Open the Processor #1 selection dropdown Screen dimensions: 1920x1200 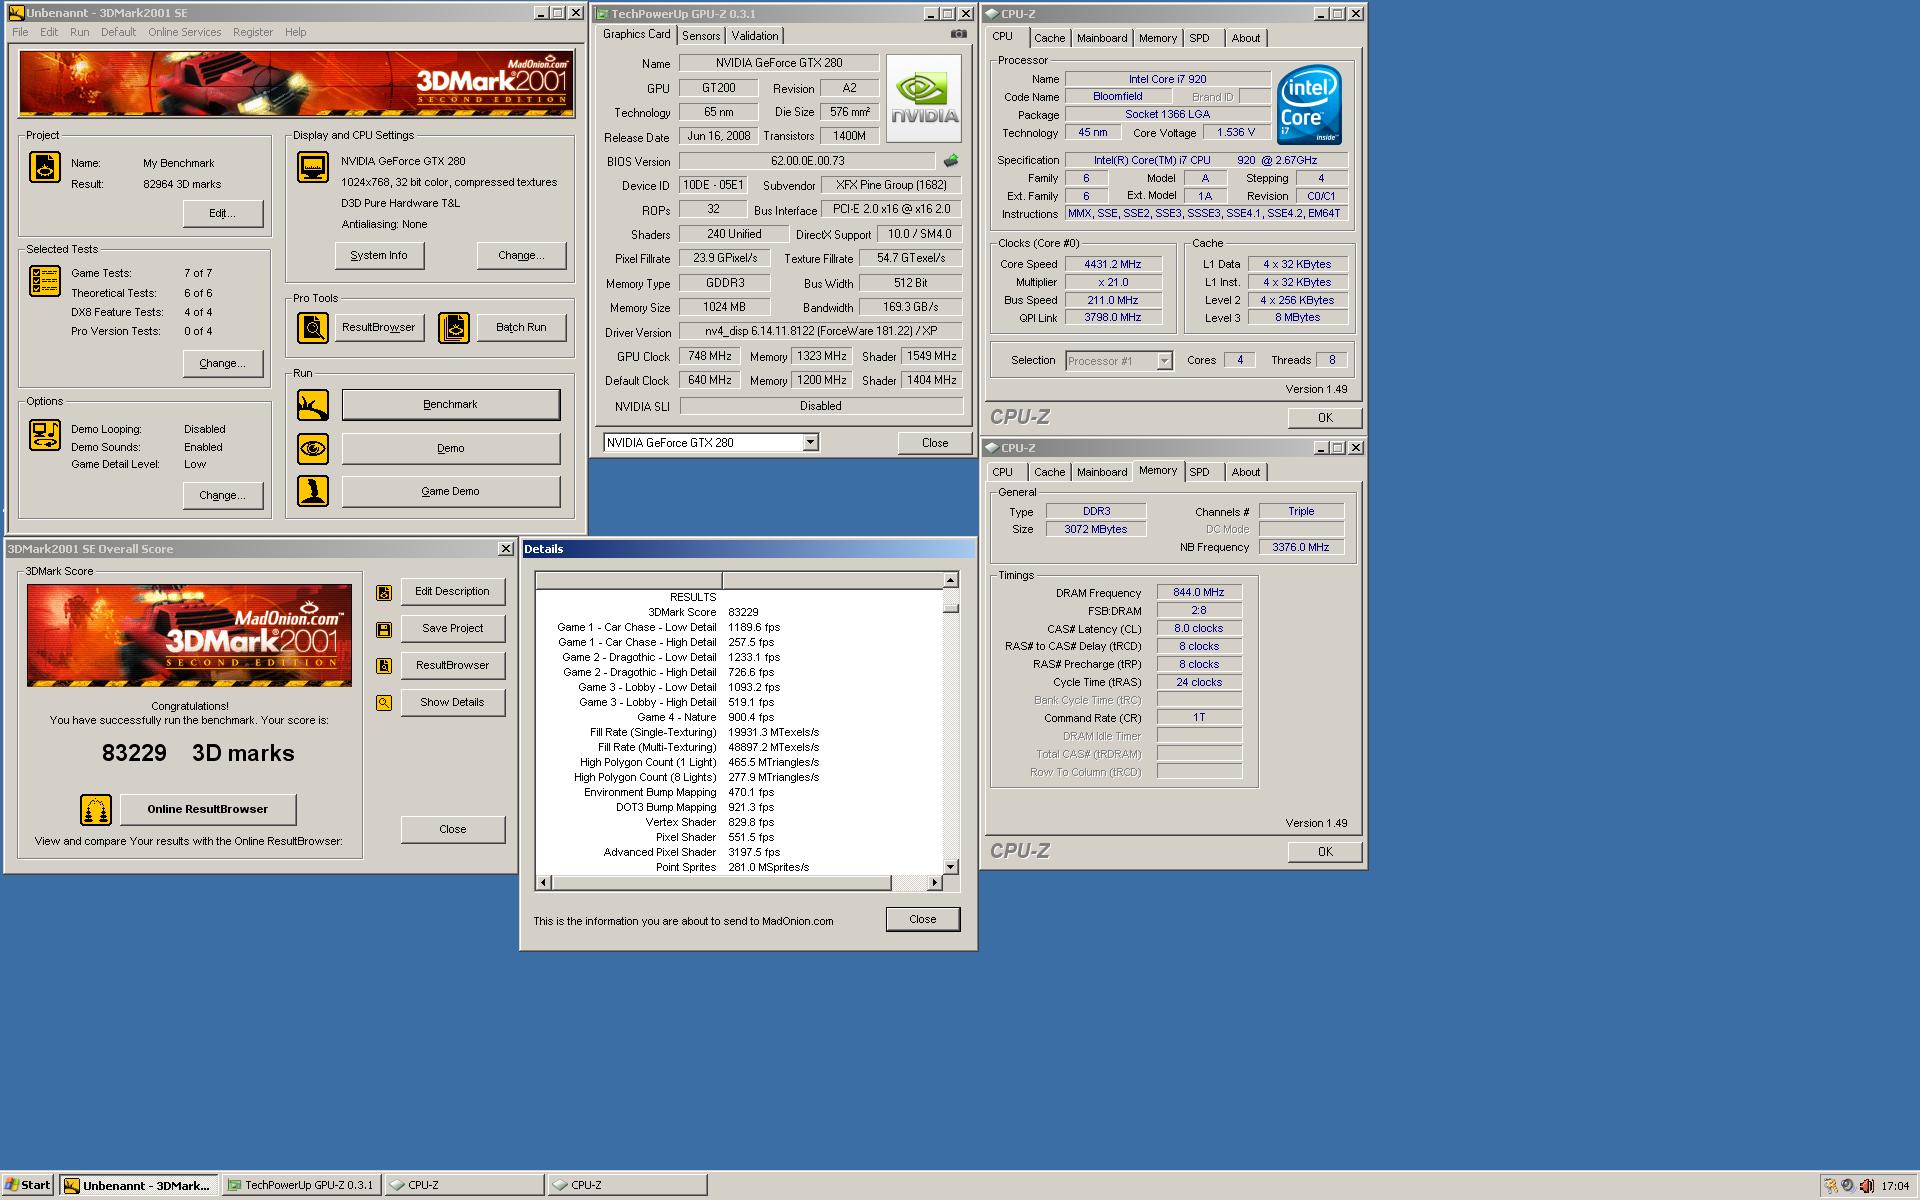[1164, 361]
